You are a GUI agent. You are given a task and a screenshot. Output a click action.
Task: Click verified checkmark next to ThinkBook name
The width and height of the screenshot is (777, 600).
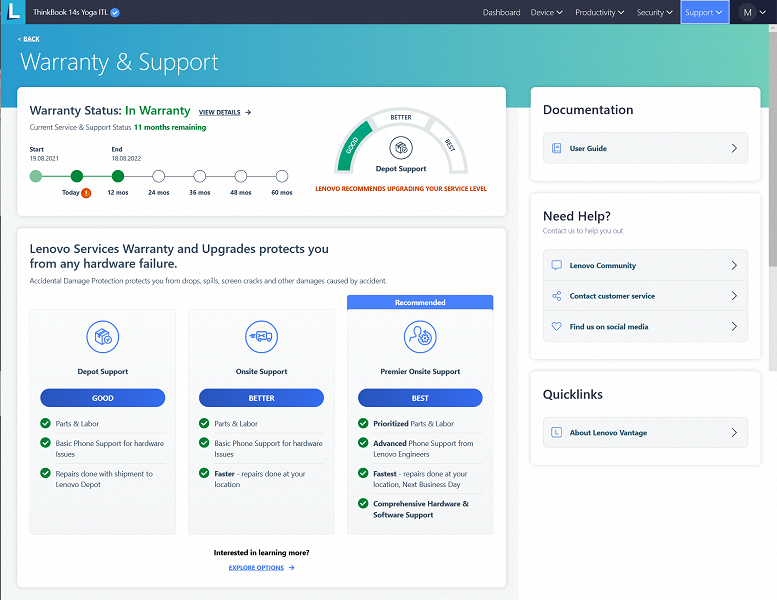(x=115, y=13)
